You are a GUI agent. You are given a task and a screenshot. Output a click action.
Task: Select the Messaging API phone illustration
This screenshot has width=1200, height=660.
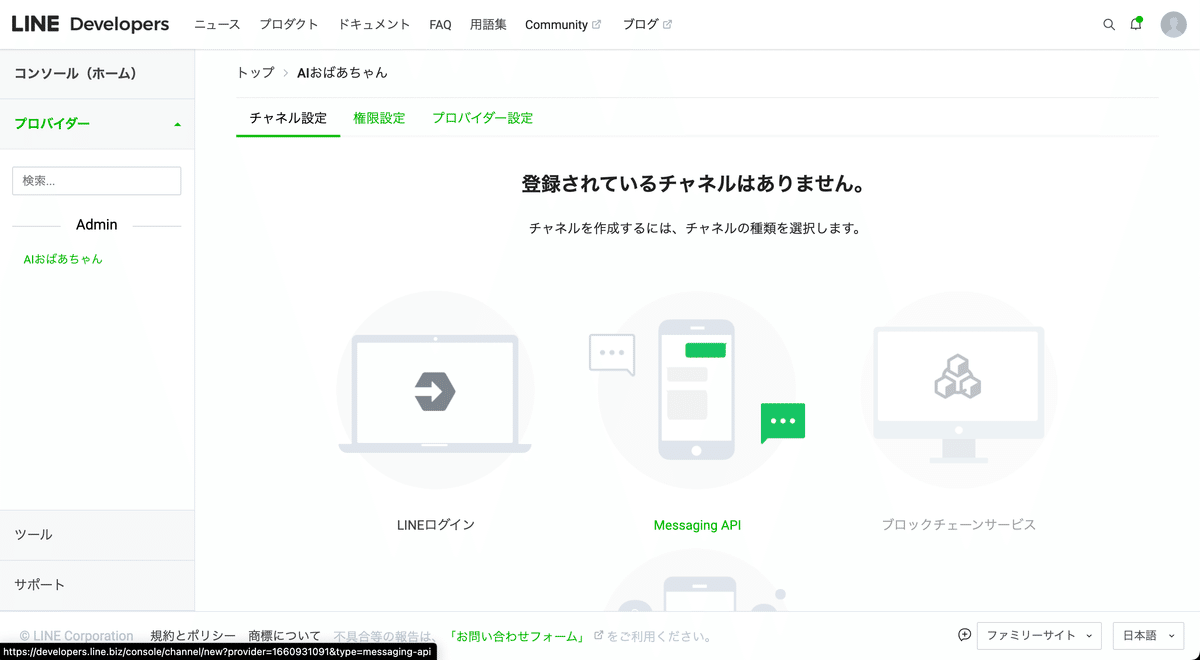[x=697, y=390]
